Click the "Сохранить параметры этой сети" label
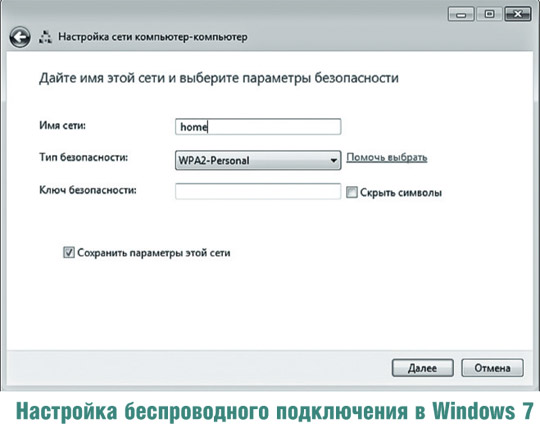Screen dimensions: 540x428 coord(154,253)
